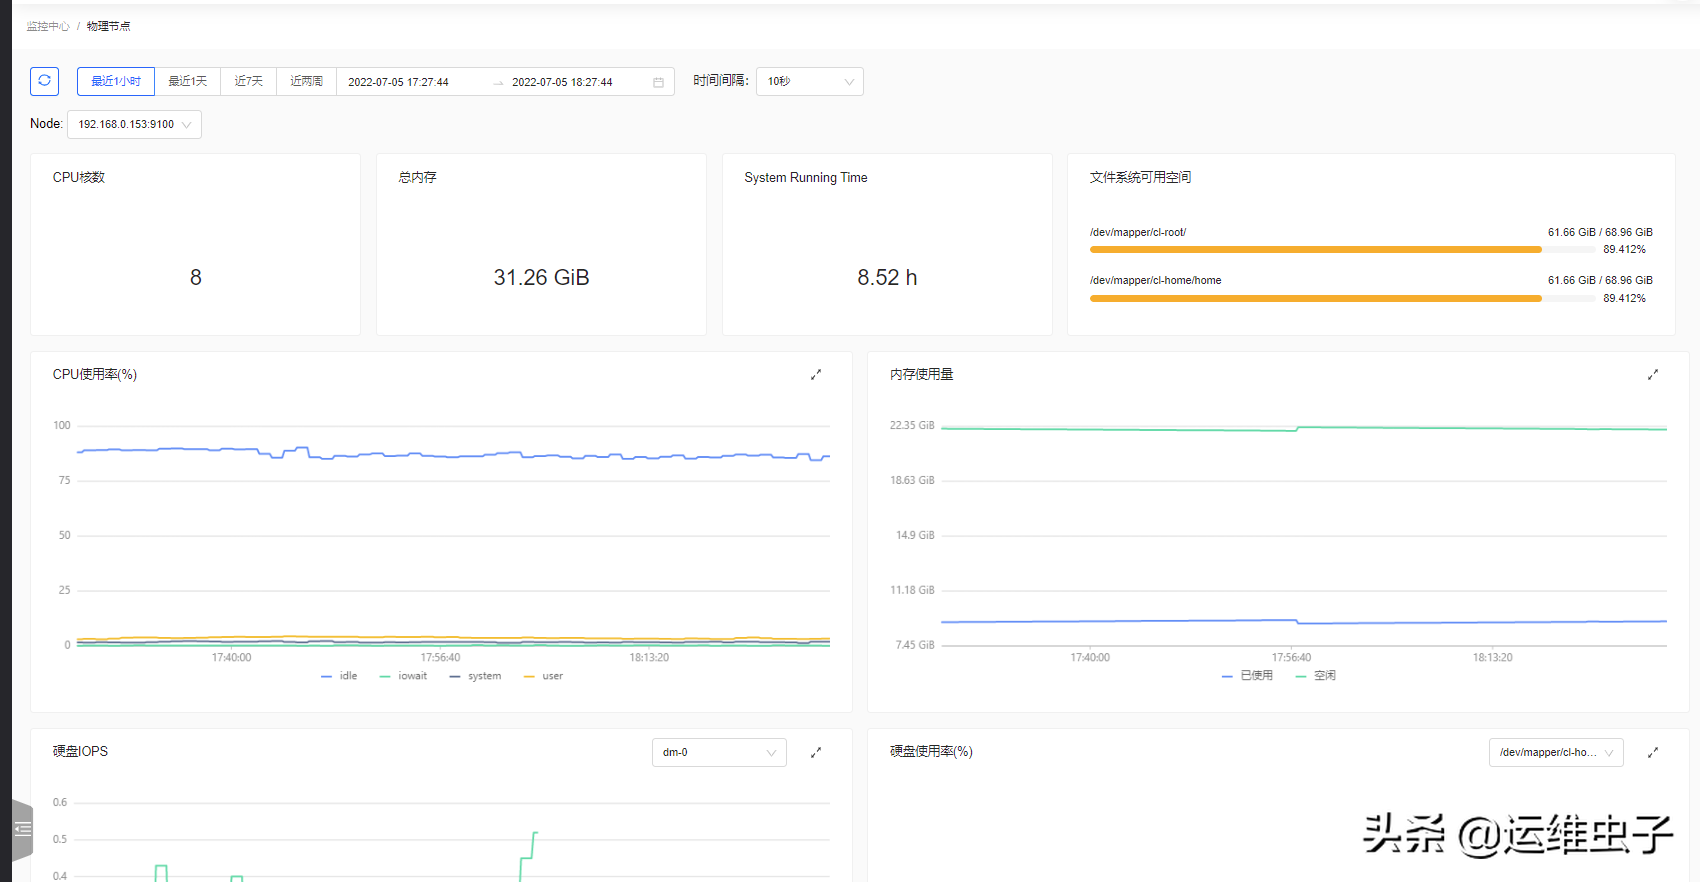Click the 18:13:20 tick on memory chart
1700x882 pixels.
[1493, 657]
